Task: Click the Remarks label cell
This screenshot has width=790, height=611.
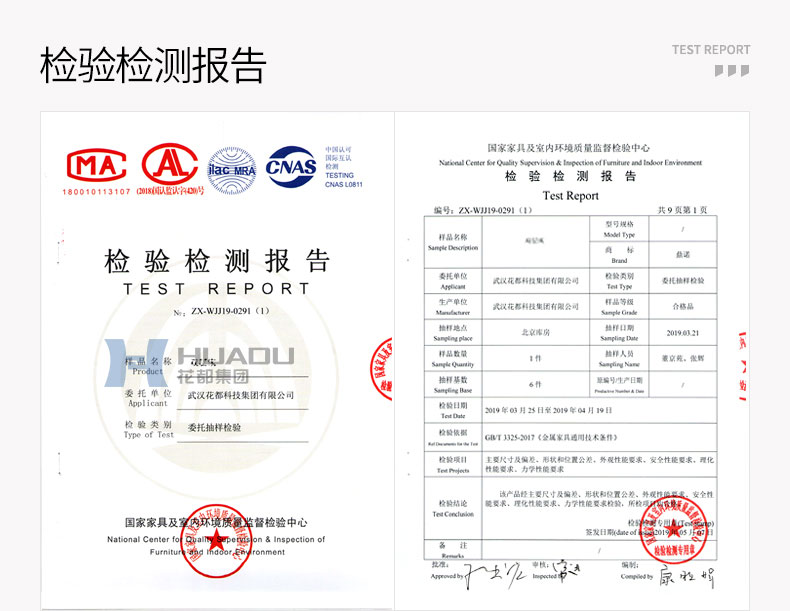Action: [453, 550]
